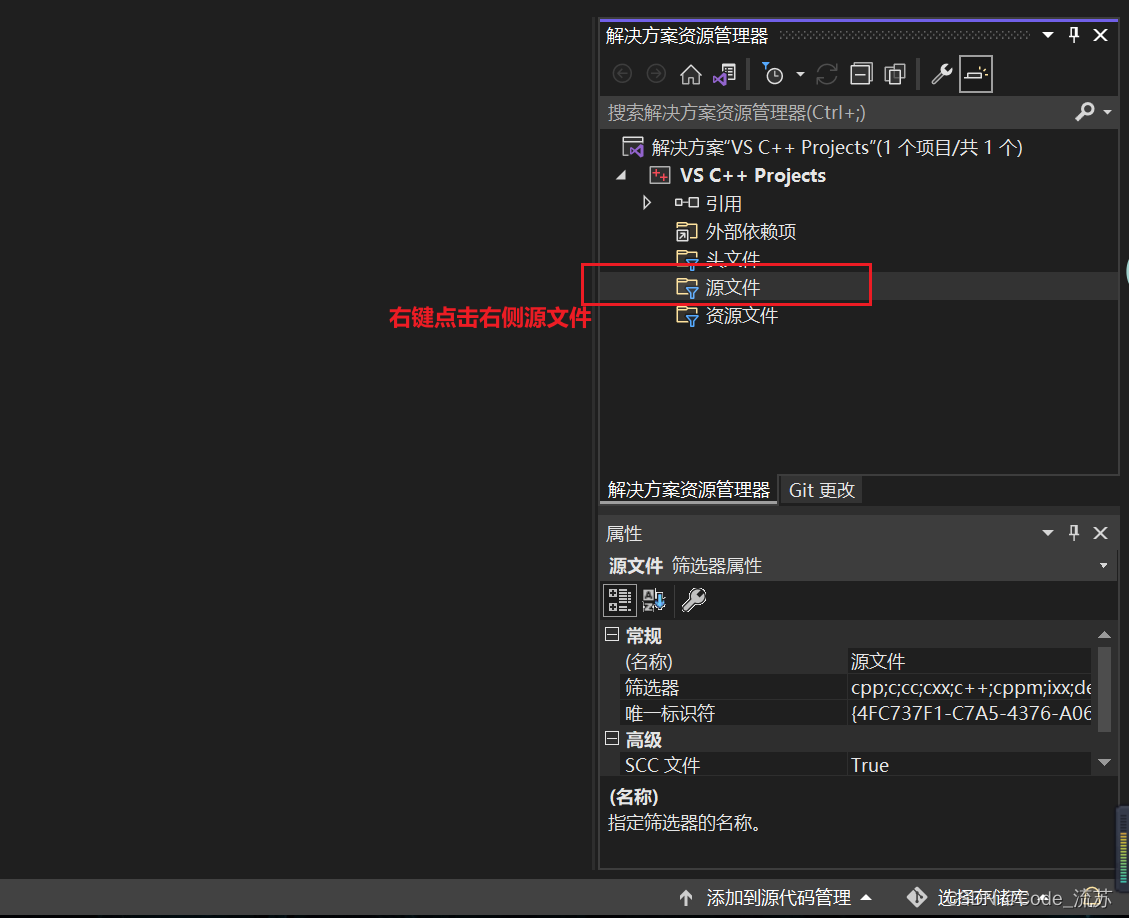Click the refresh sync icon in Solution Explorer
The height and width of the screenshot is (918, 1129).
tap(827, 74)
